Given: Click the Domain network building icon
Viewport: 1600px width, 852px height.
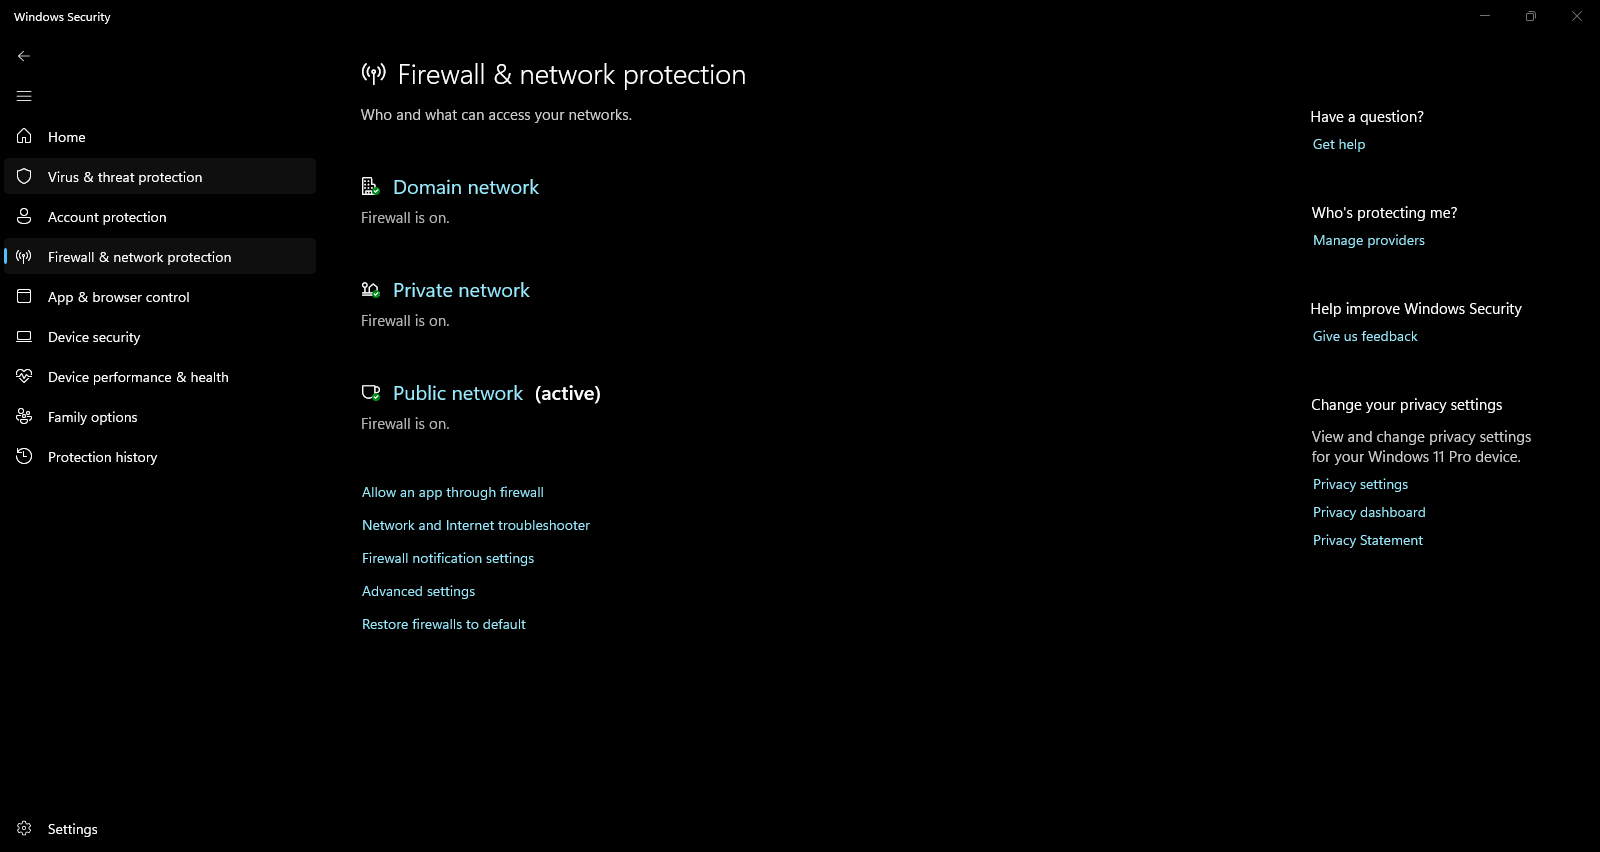Looking at the screenshot, I should 371,186.
